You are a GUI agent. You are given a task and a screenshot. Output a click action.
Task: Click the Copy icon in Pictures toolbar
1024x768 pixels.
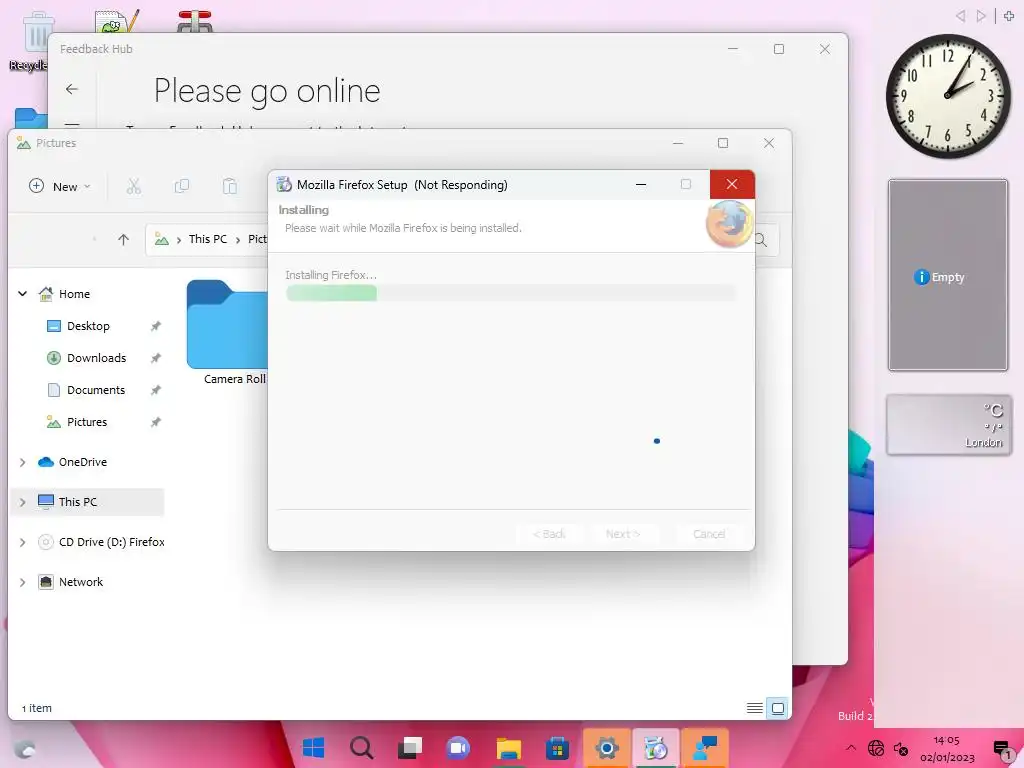182,187
